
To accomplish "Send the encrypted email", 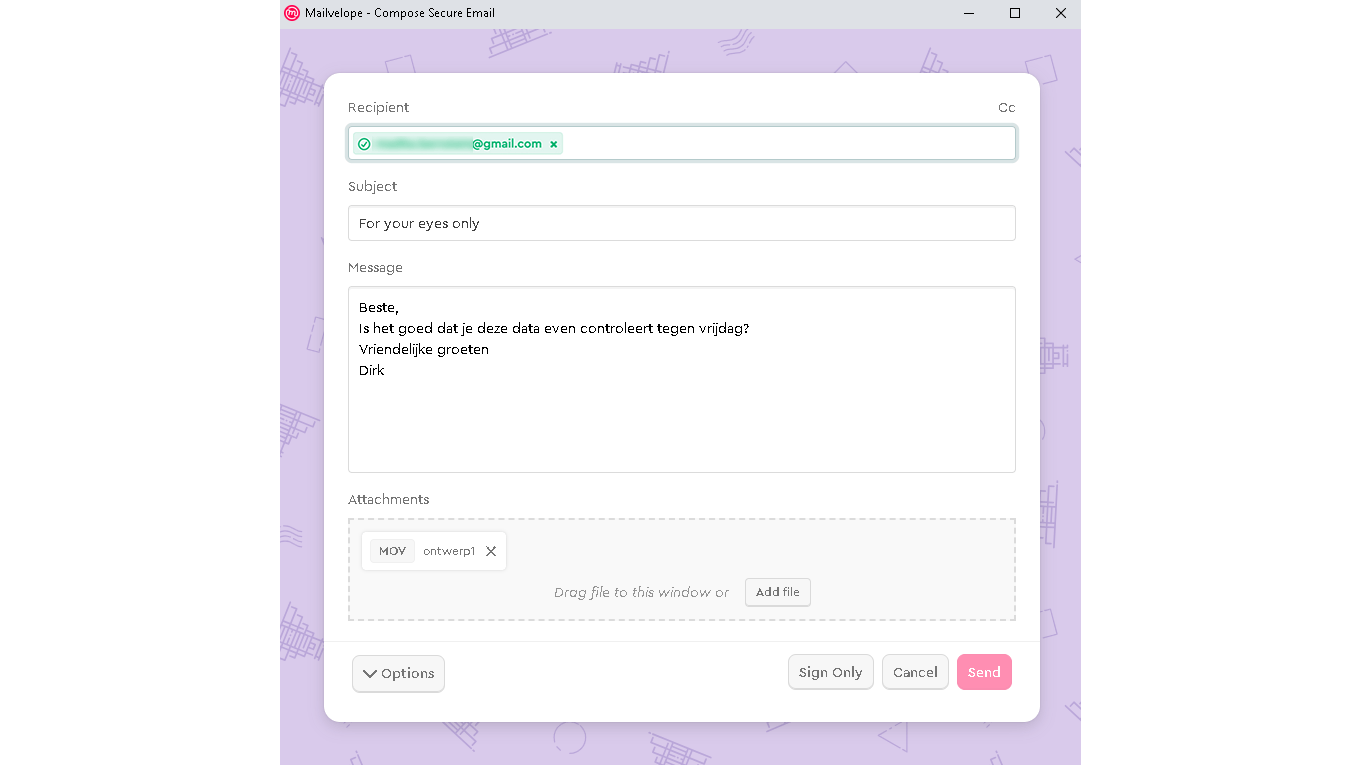I will (x=984, y=672).
